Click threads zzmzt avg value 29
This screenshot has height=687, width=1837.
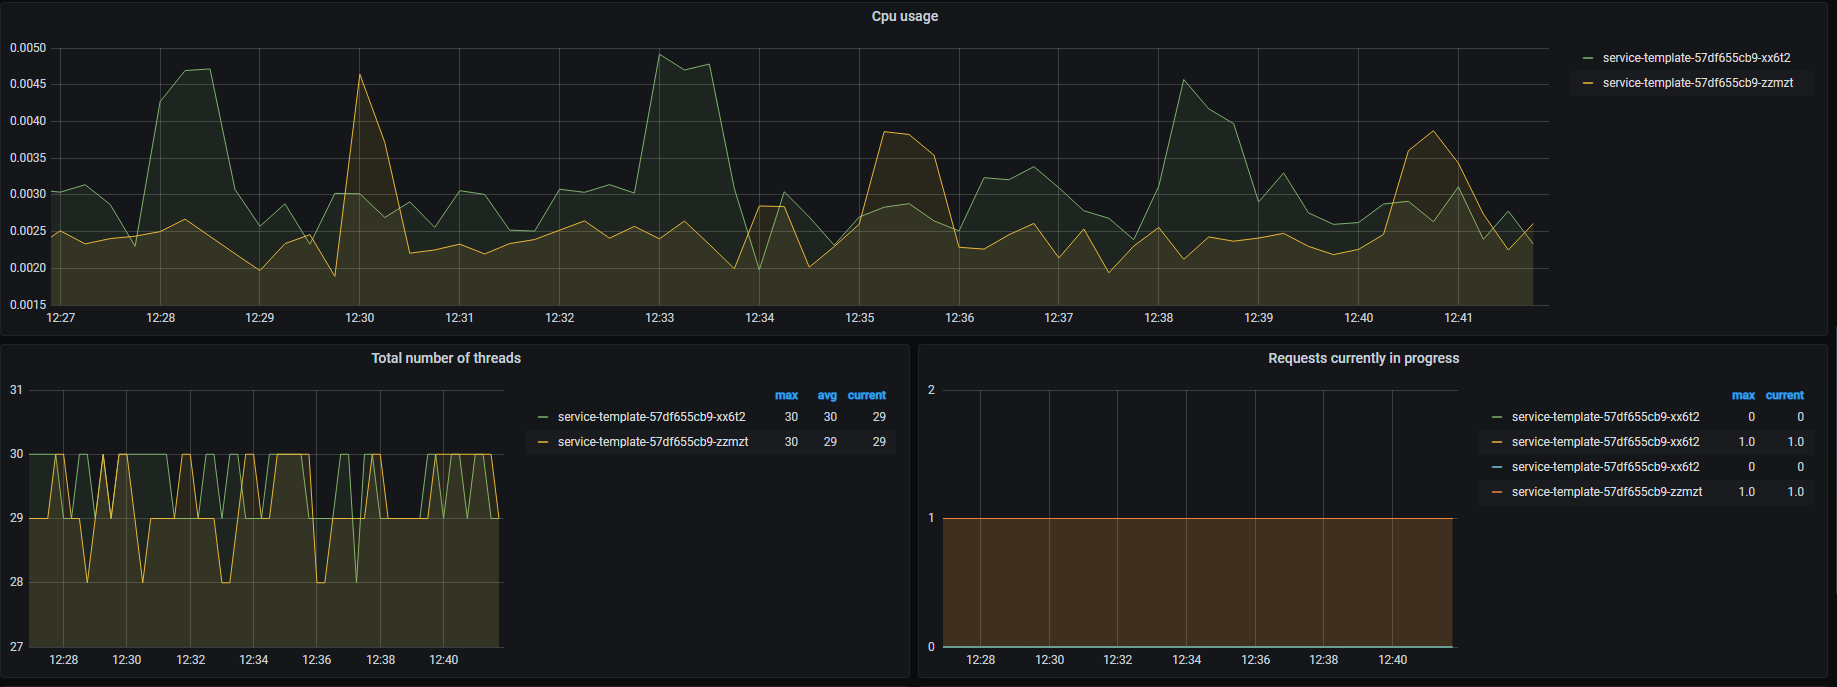830,442
